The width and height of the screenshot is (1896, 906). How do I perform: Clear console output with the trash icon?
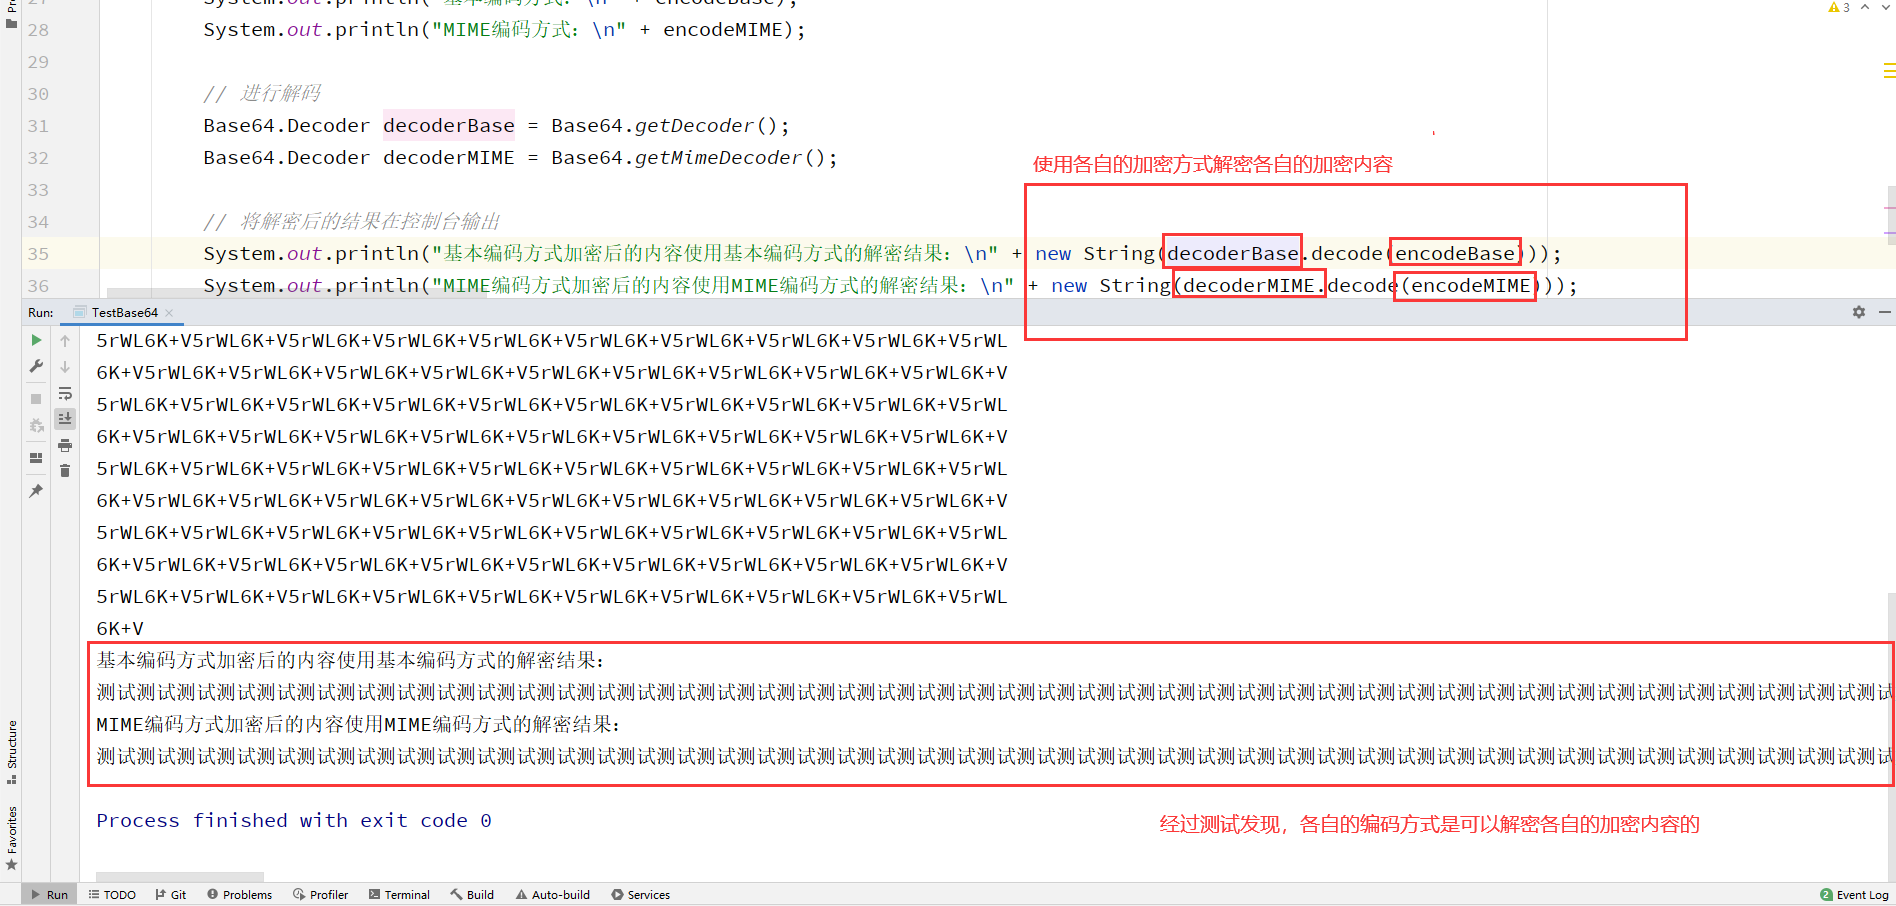click(x=65, y=470)
